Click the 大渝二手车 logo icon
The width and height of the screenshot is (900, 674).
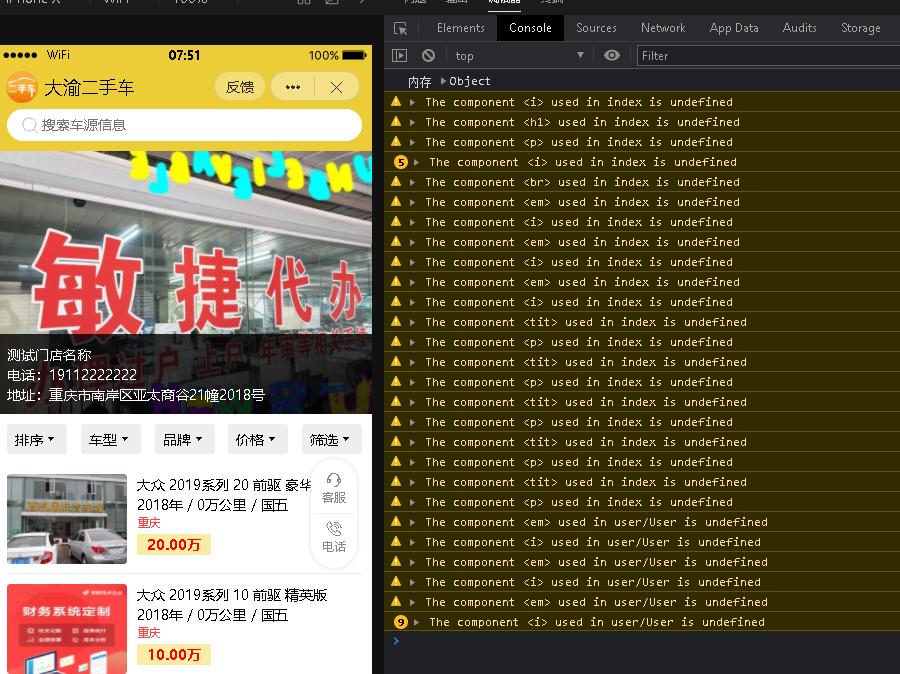pos(22,87)
